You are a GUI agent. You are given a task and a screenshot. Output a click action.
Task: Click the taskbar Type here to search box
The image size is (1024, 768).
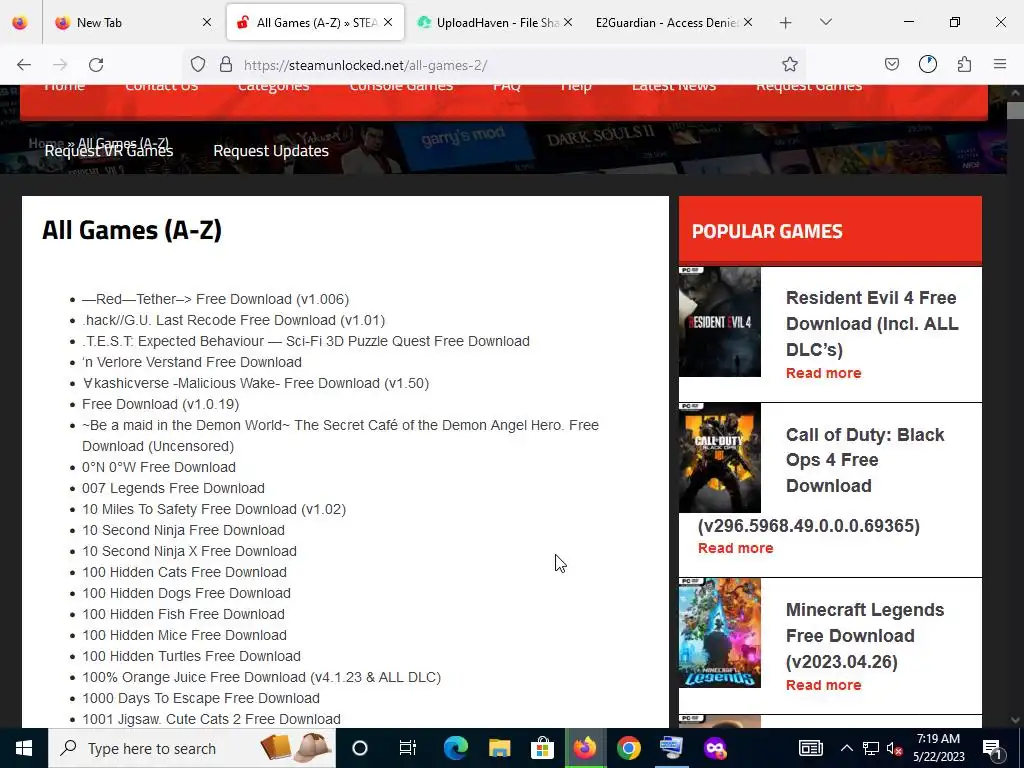pos(191,748)
